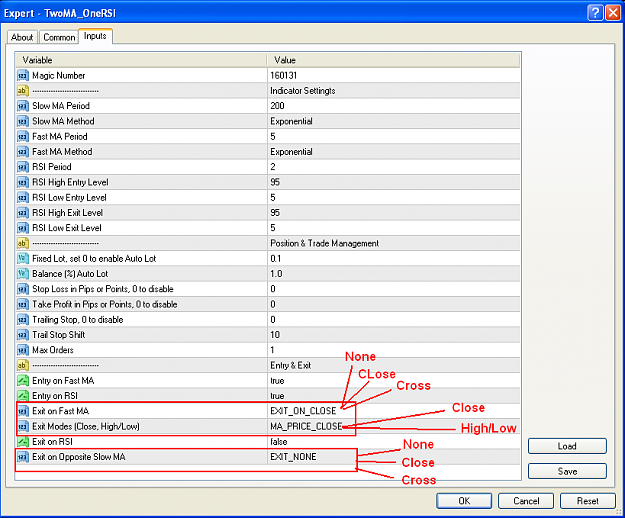Click the Exit Modes row icon
The image size is (625, 518).
pos(23,426)
